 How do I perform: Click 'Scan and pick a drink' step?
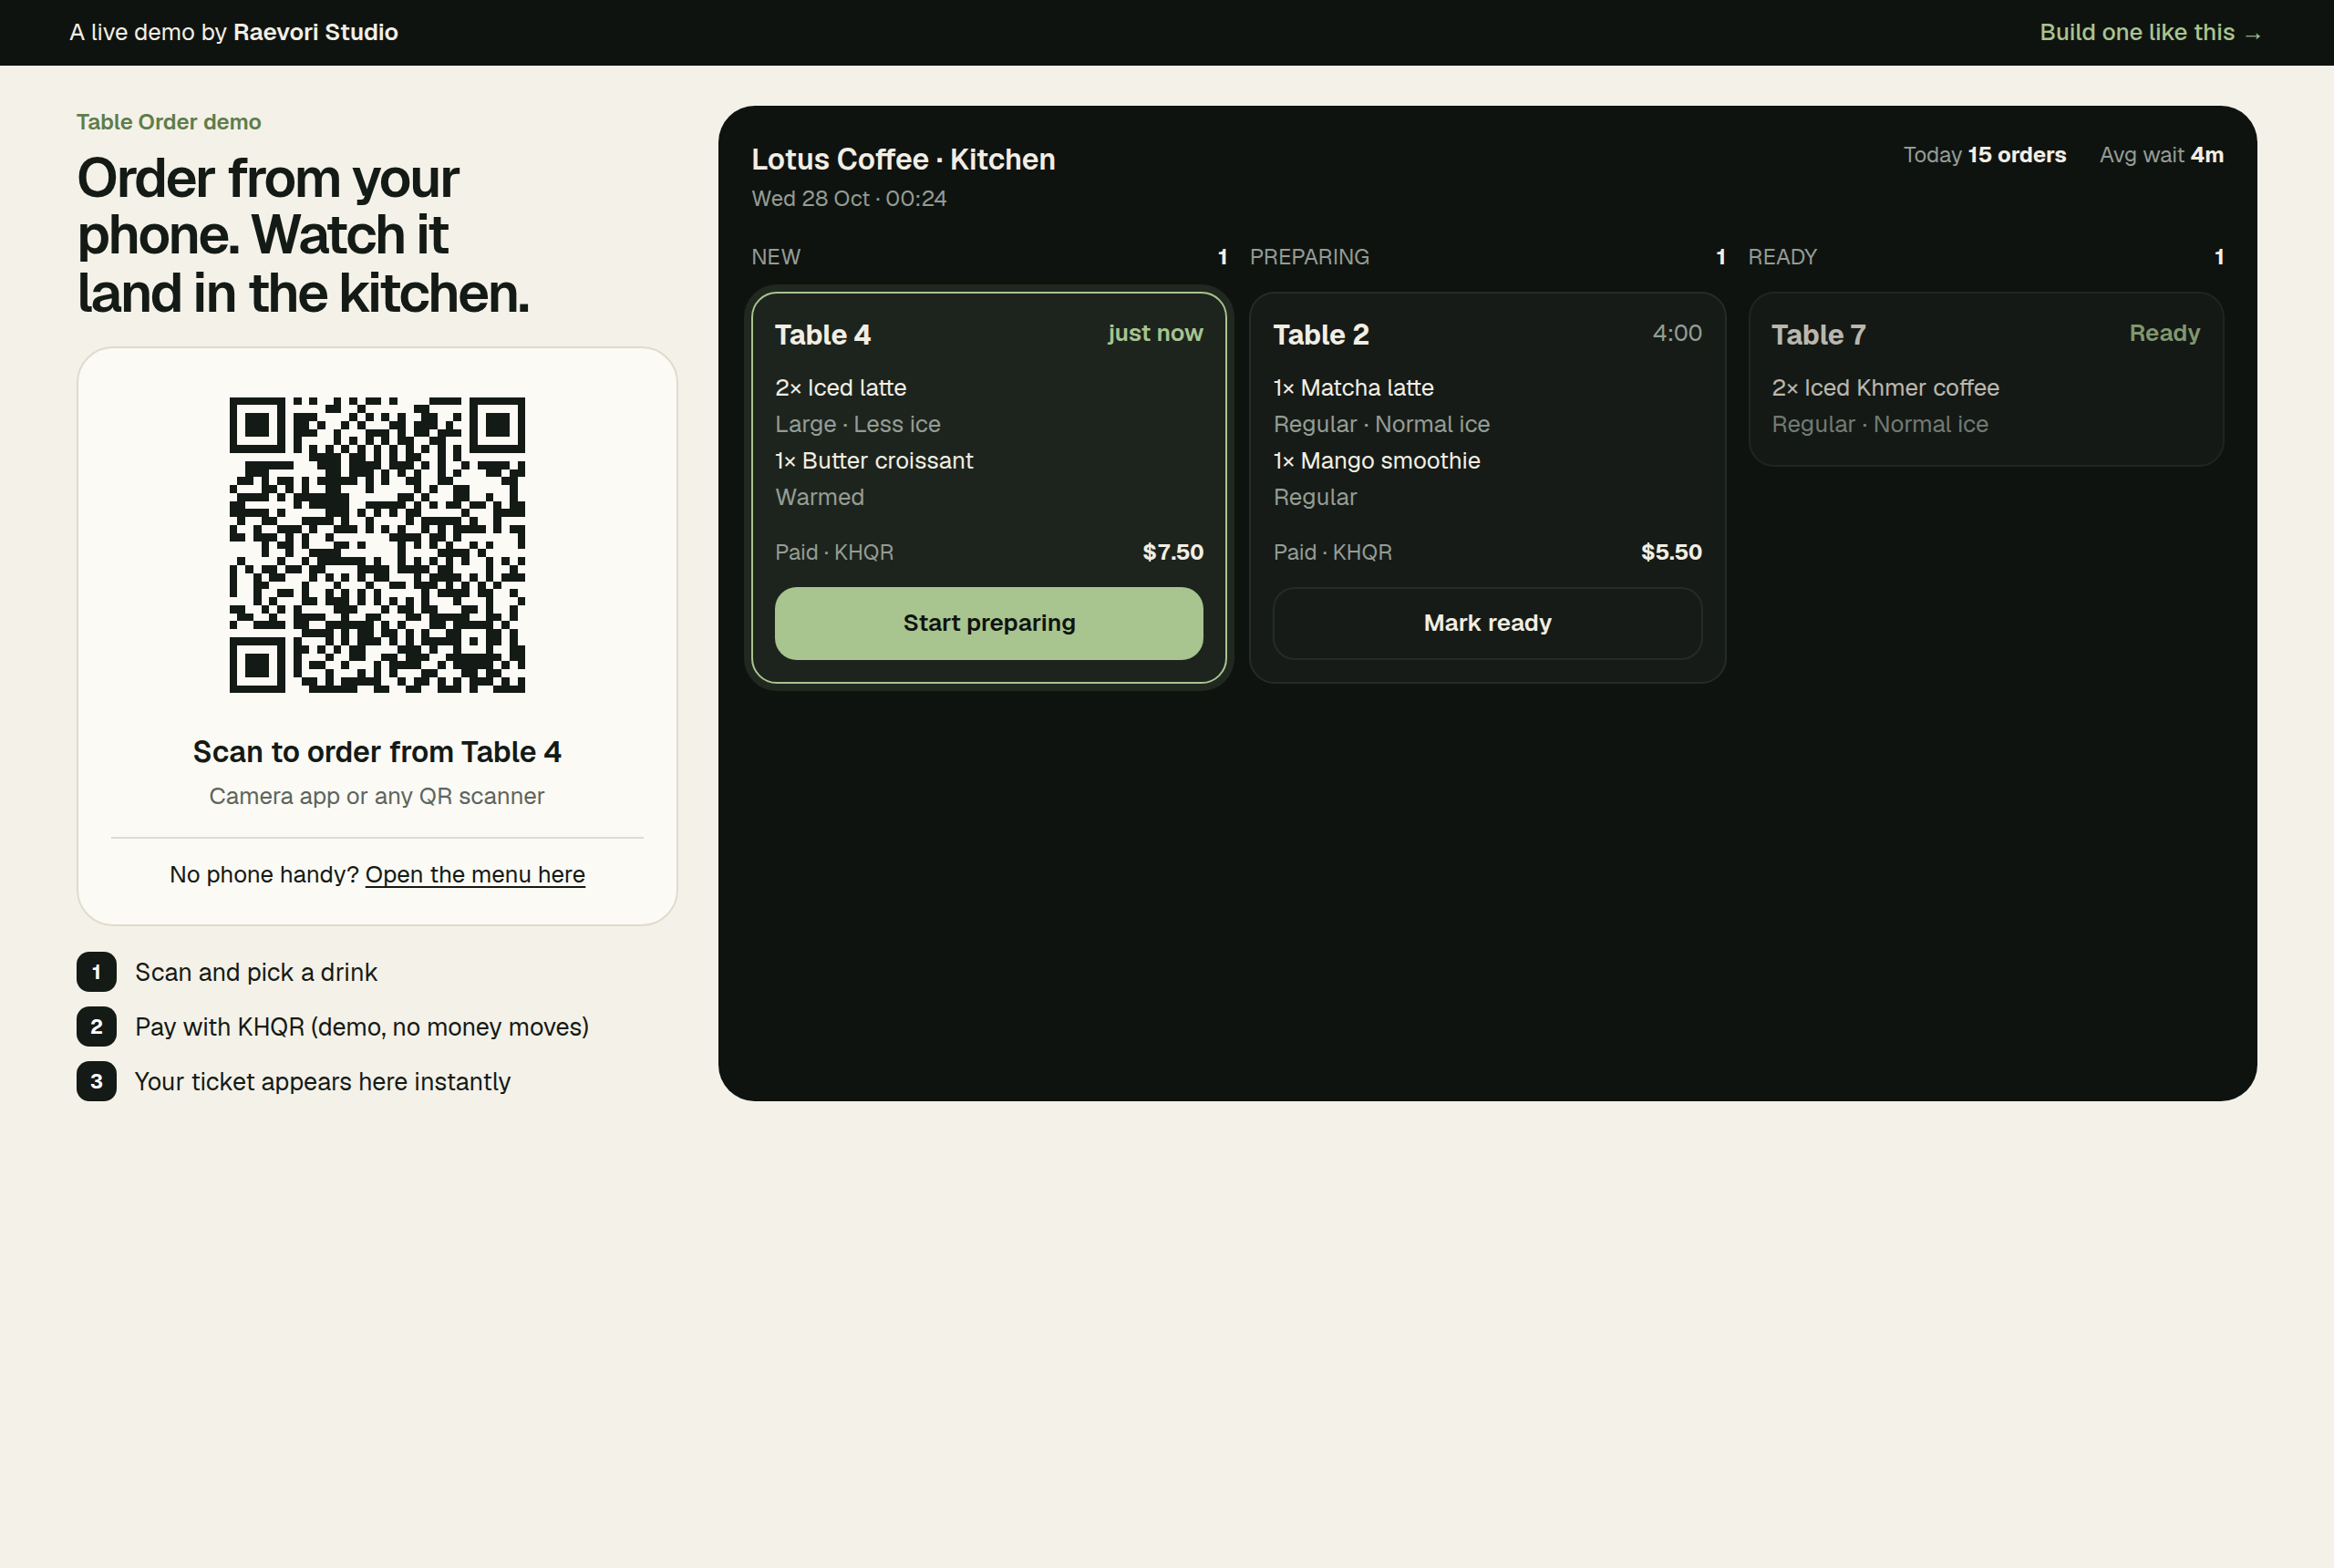(256, 972)
